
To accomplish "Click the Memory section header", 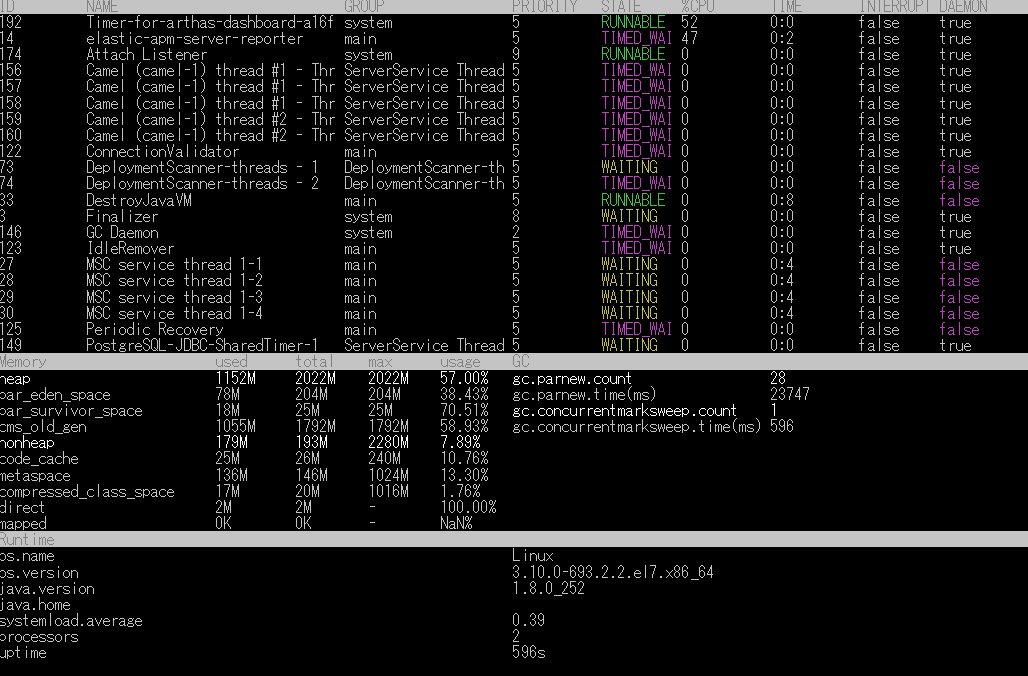I will tap(23, 362).
